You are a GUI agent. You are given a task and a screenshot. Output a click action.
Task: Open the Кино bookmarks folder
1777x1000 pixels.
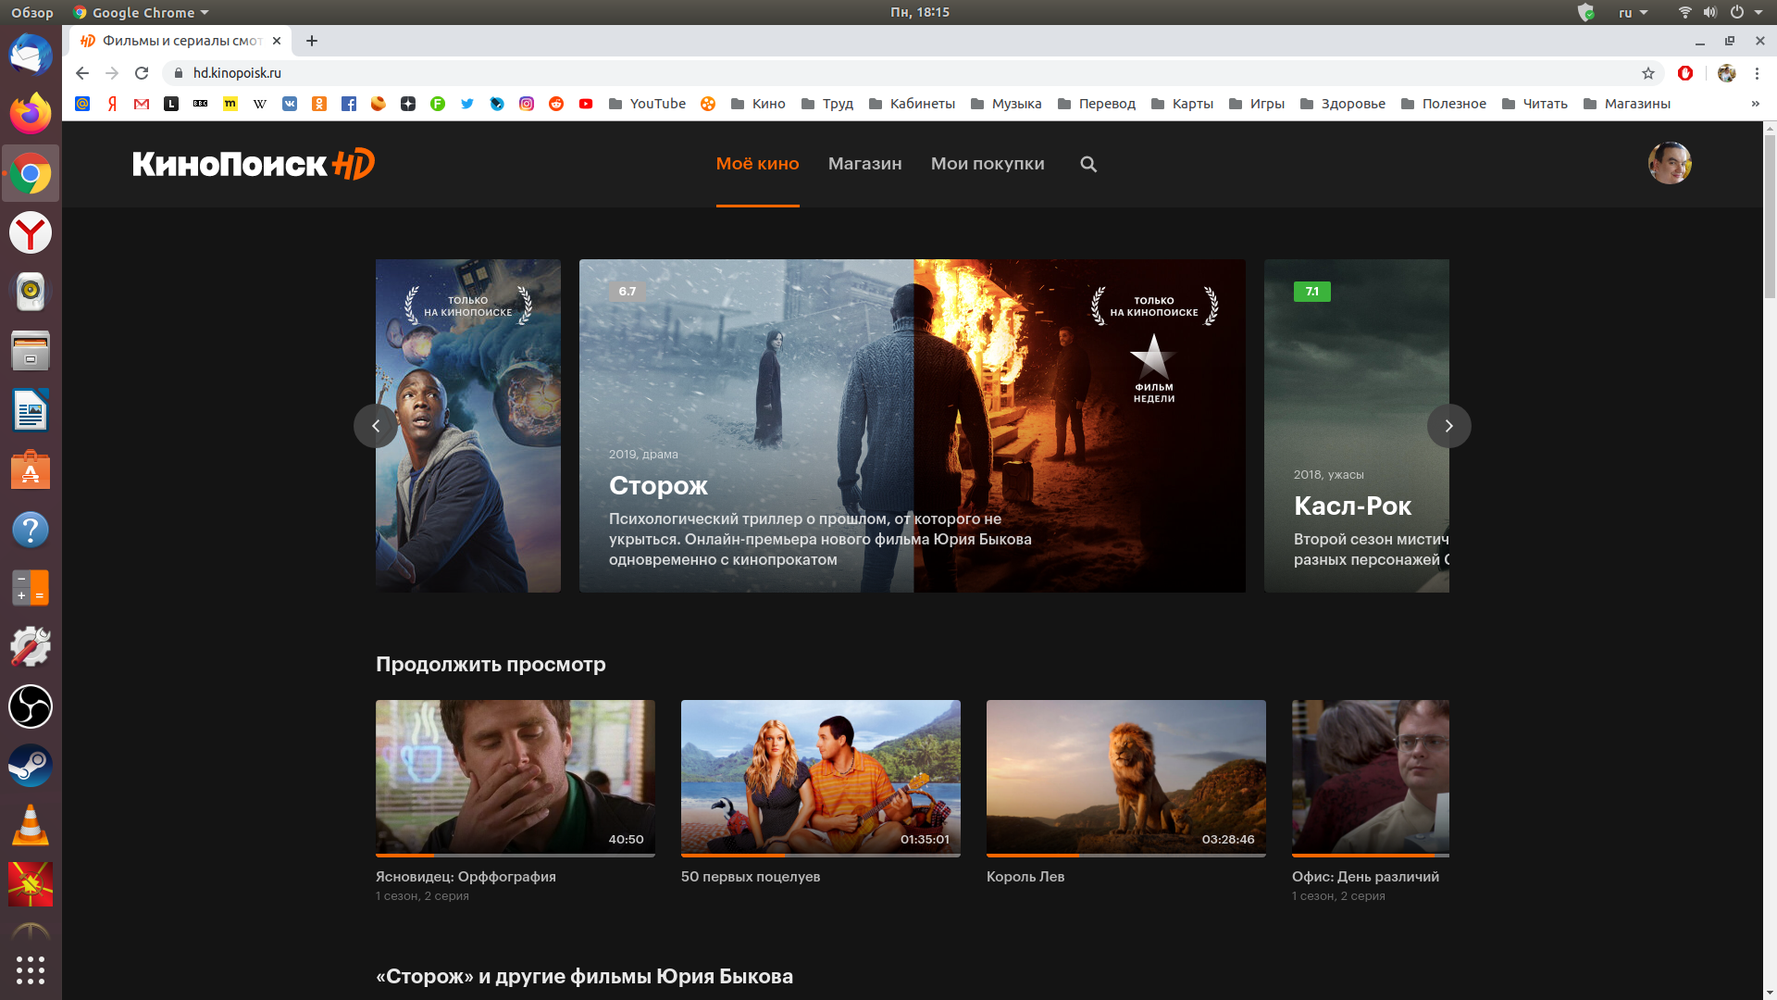tap(758, 104)
